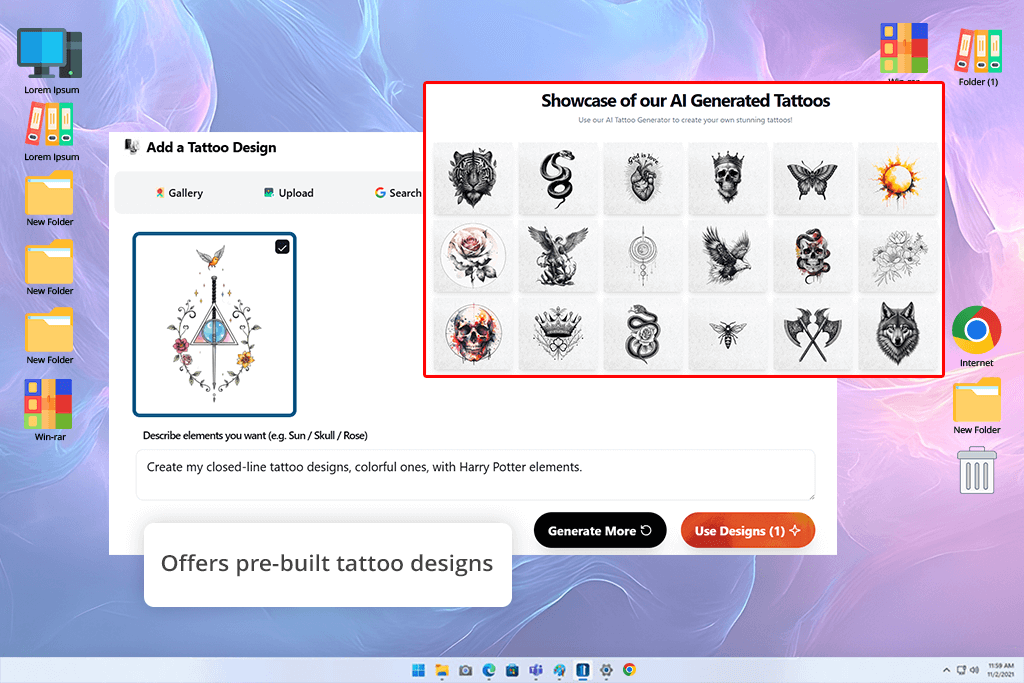Image resolution: width=1024 pixels, height=683 pixels.
Task: Open the Folder (1) binders icon
Action: 978,57
